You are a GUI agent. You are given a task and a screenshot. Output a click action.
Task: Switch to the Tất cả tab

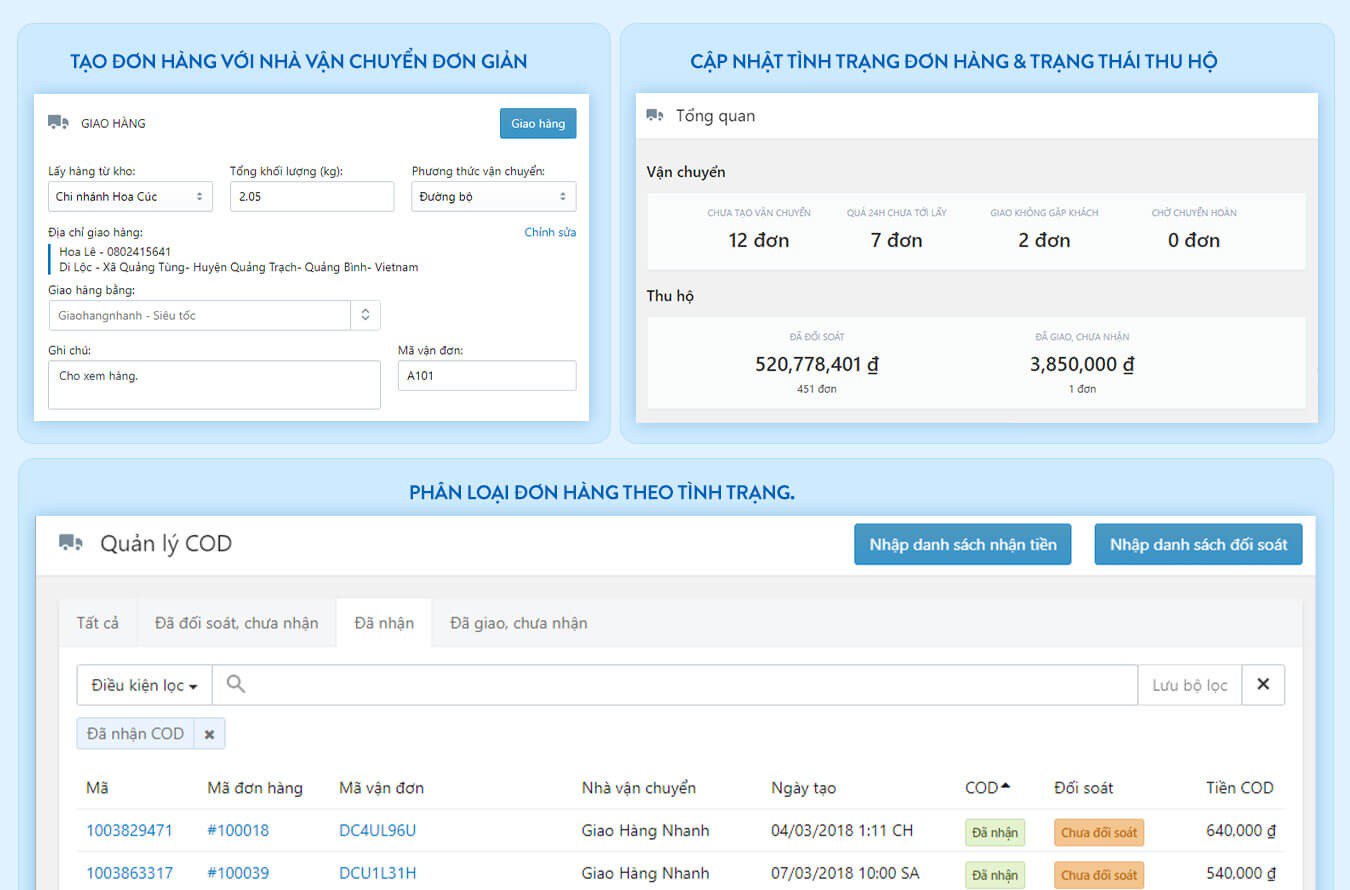coord(97,623)
